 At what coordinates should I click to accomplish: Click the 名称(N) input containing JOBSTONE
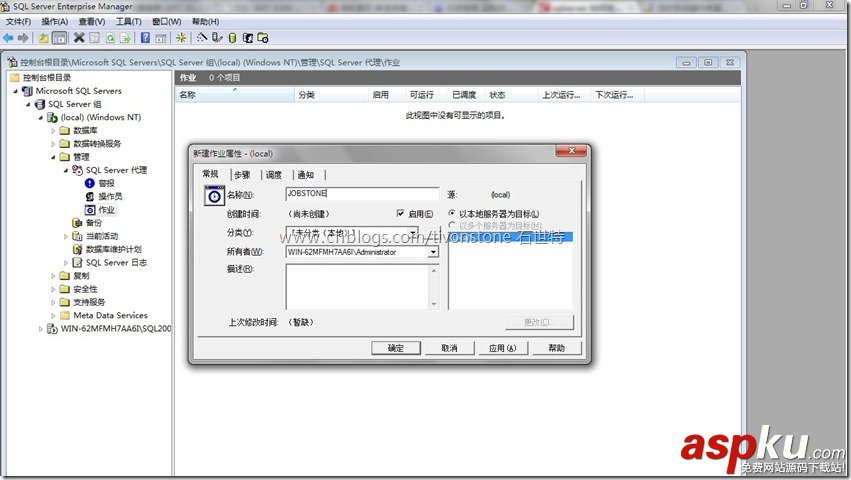click(x=362, y=193)
